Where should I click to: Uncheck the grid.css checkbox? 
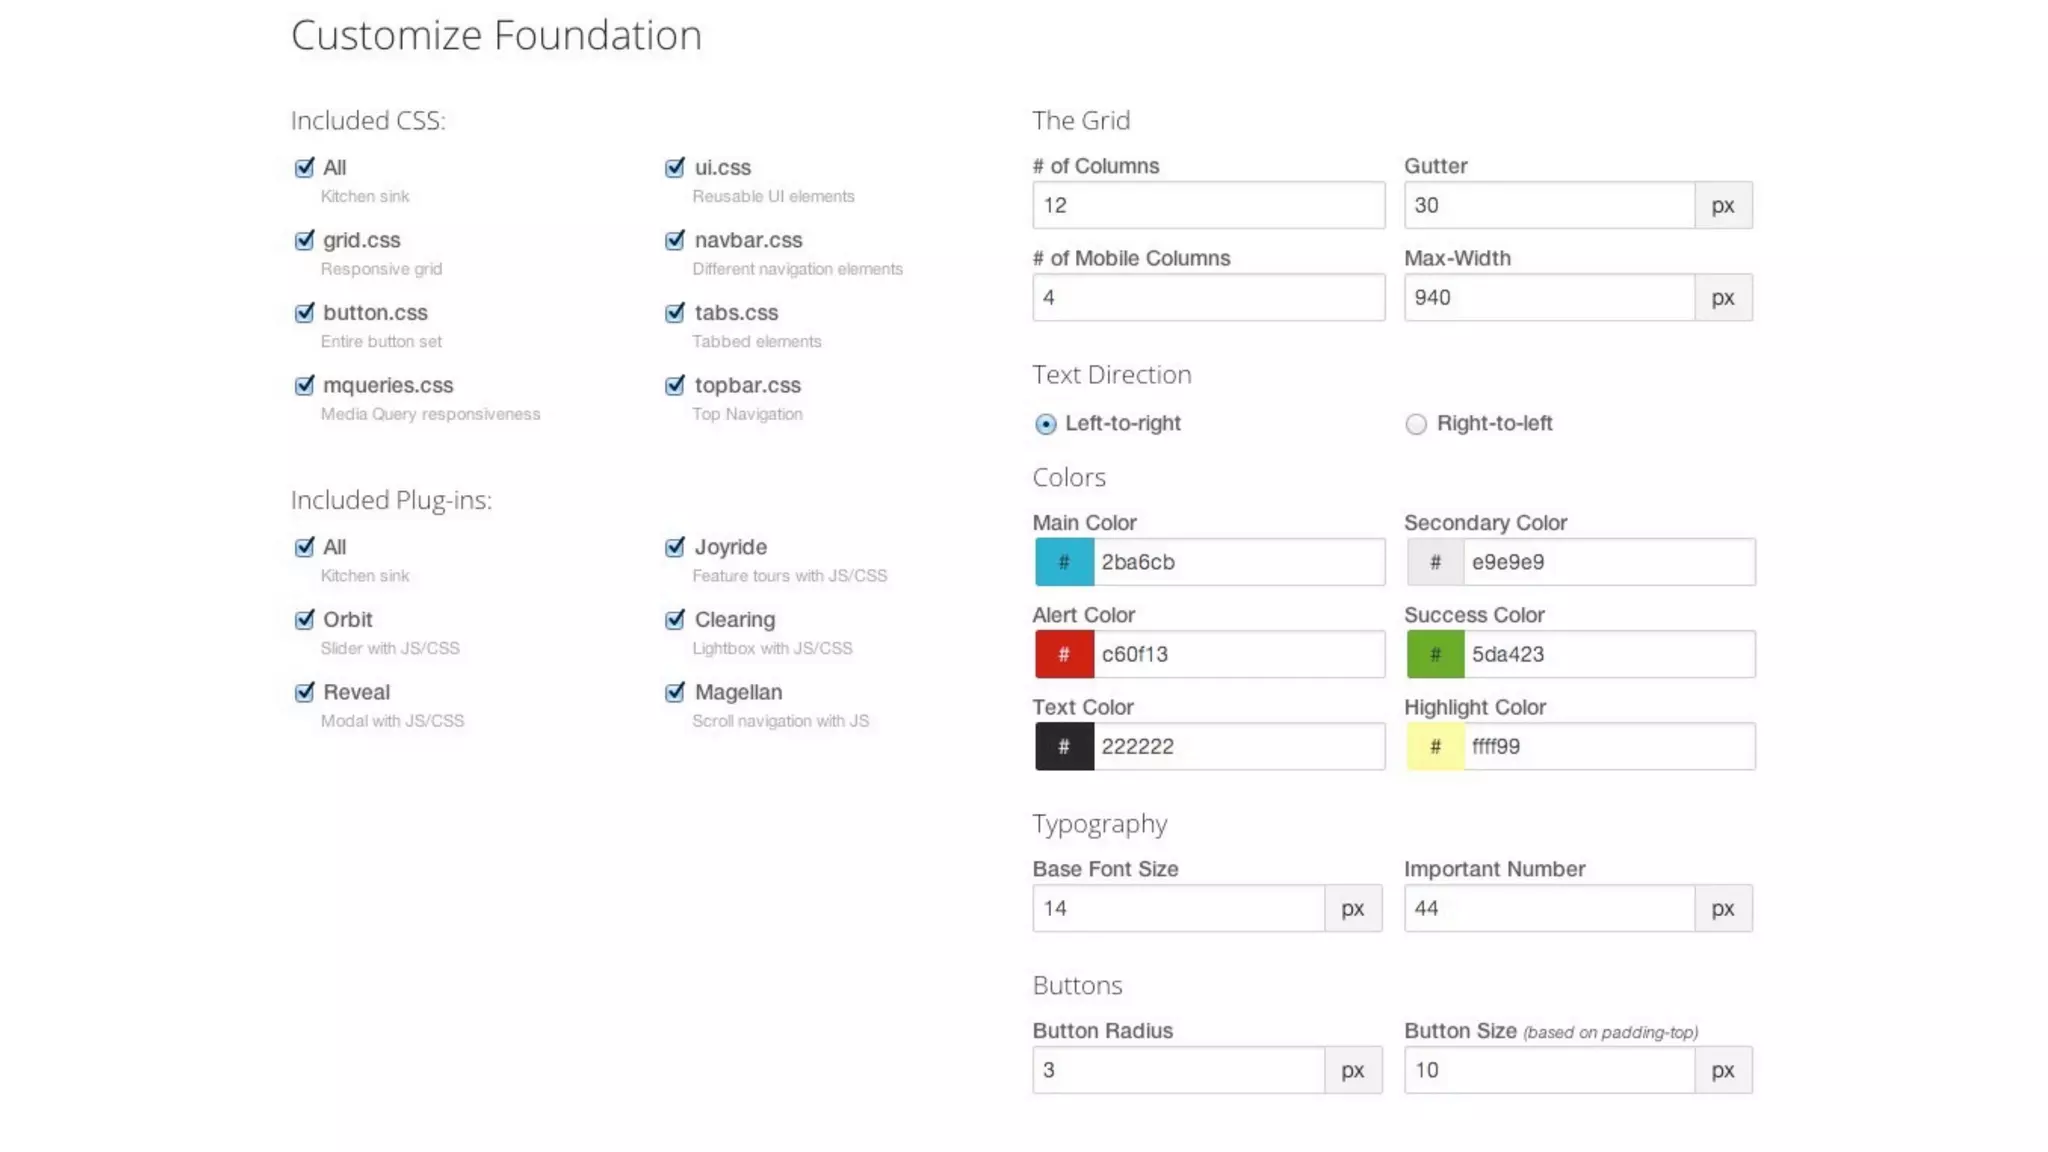304,240
